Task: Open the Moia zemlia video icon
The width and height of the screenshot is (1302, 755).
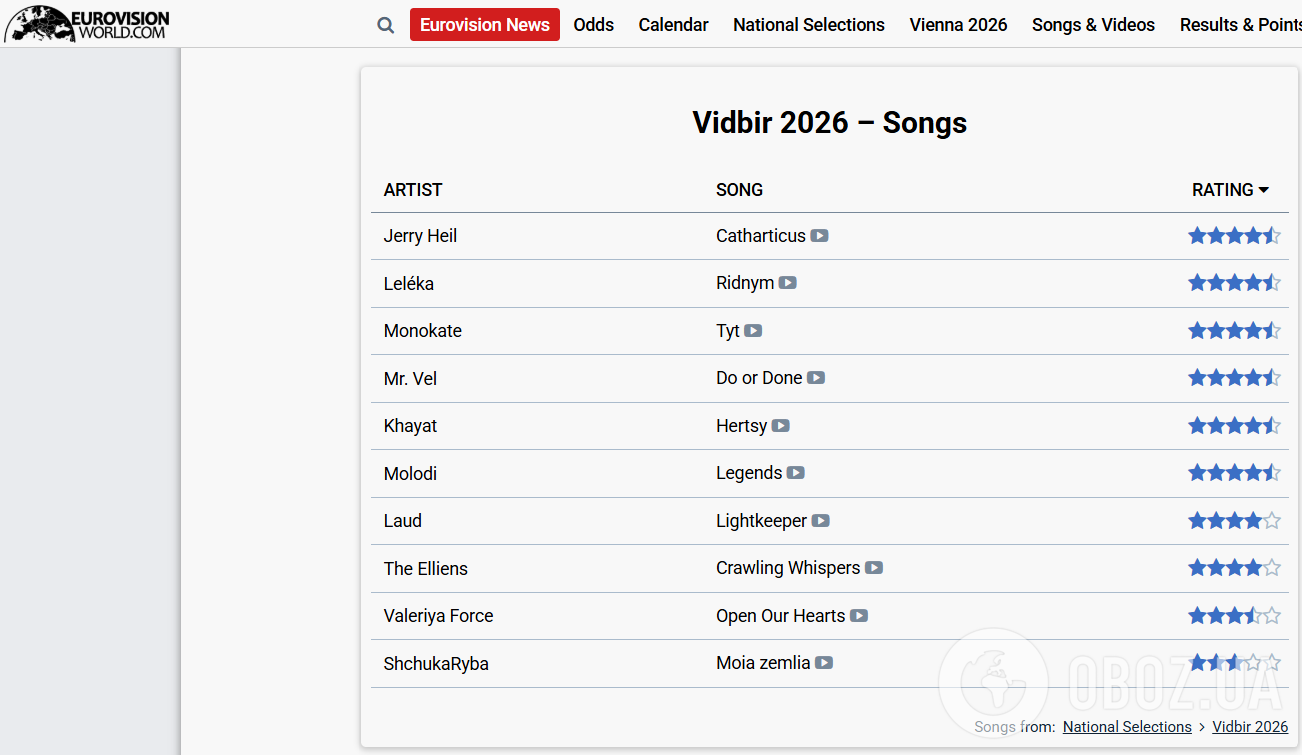Action: coord(824,663)
